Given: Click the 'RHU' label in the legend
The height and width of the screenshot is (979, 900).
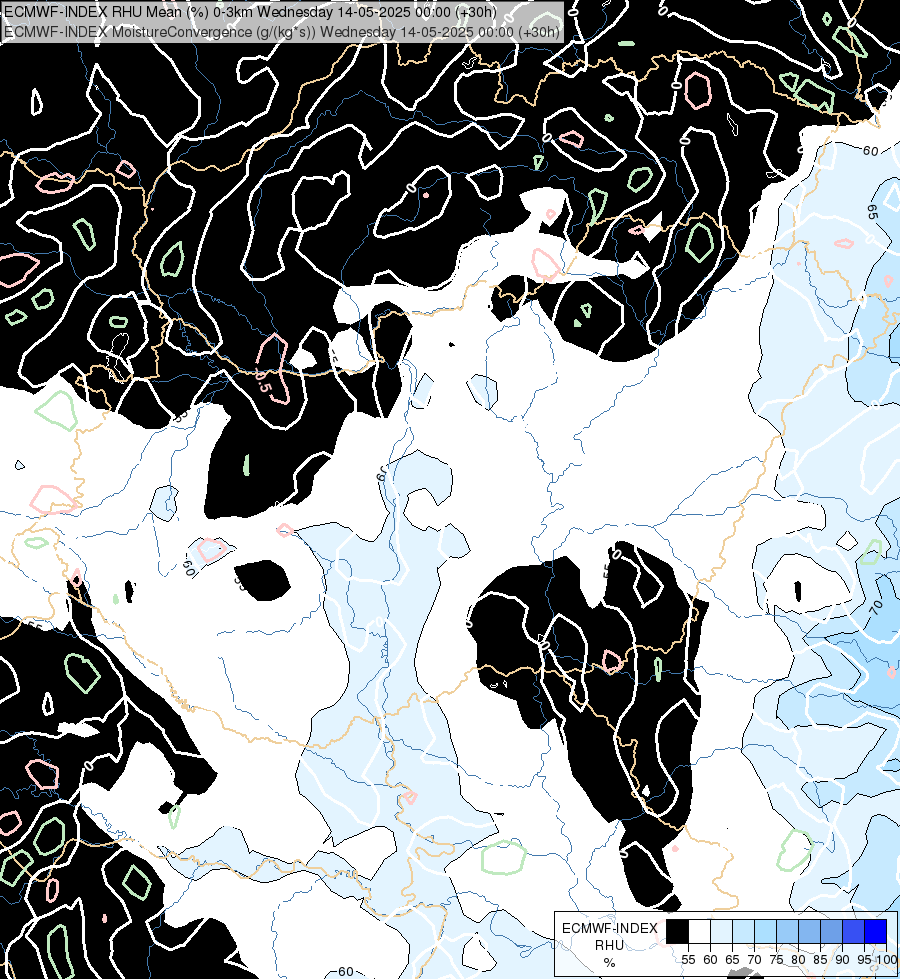Looking at the screenshot, I should click(610, 945).
